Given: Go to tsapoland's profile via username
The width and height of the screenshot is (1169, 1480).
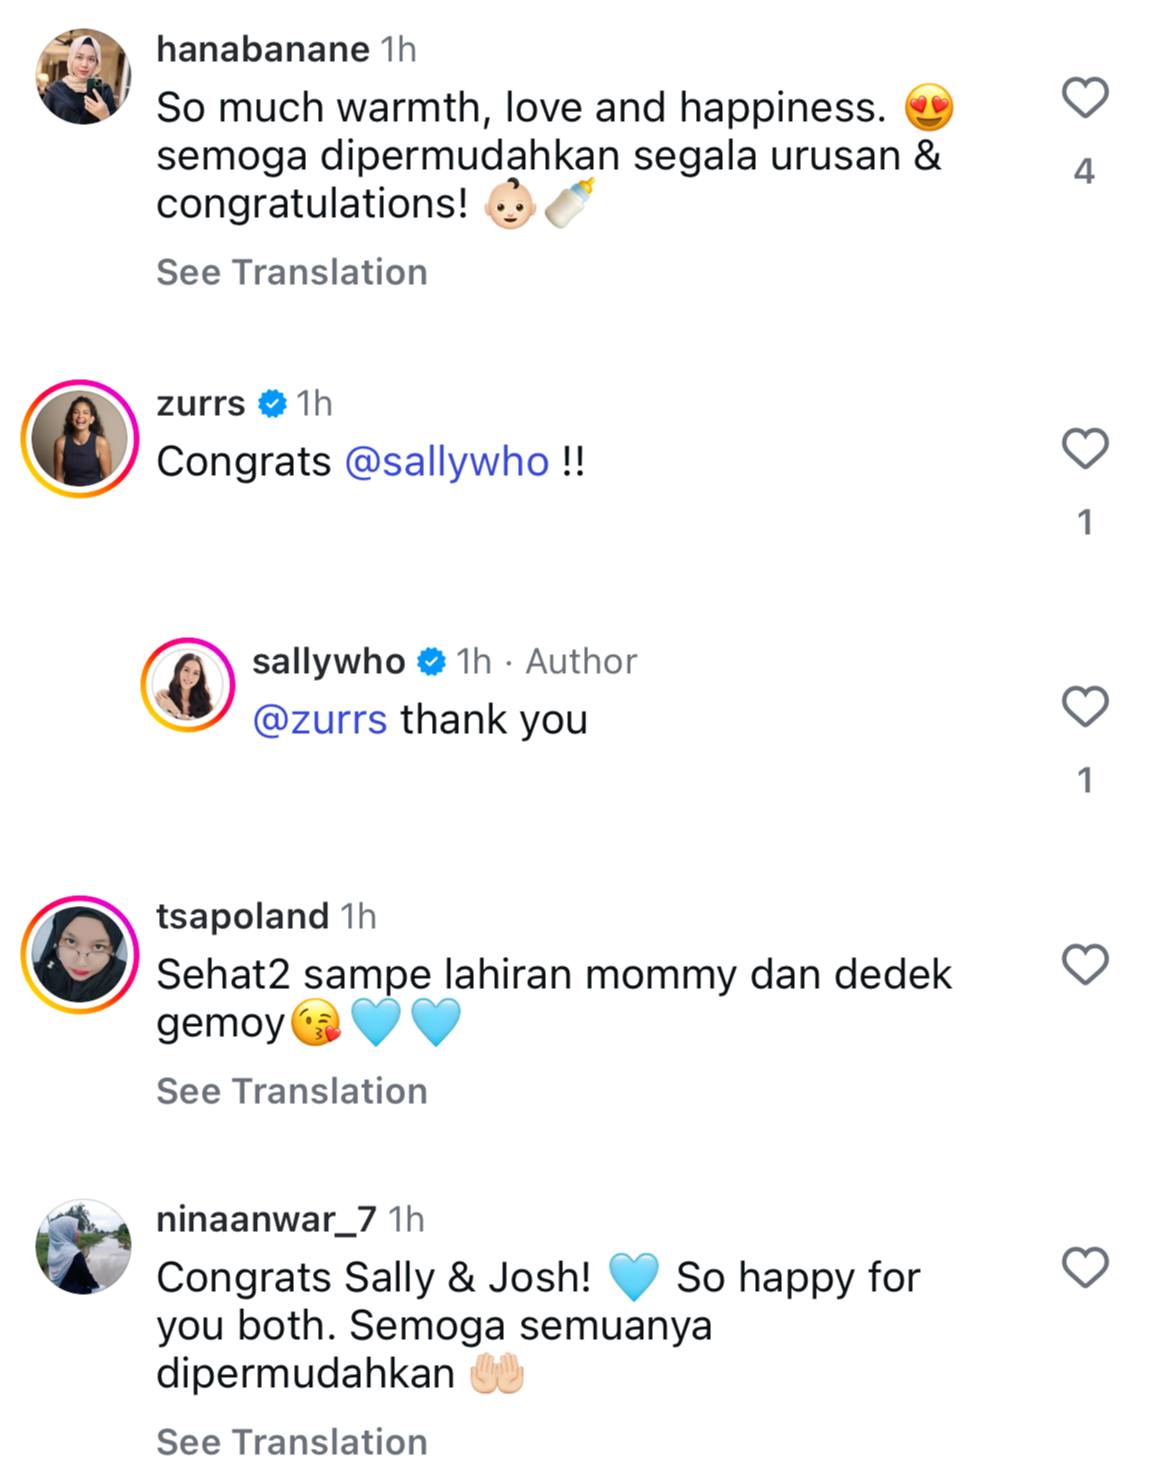Looking at the screenshot, I should (x=243, y=916).
